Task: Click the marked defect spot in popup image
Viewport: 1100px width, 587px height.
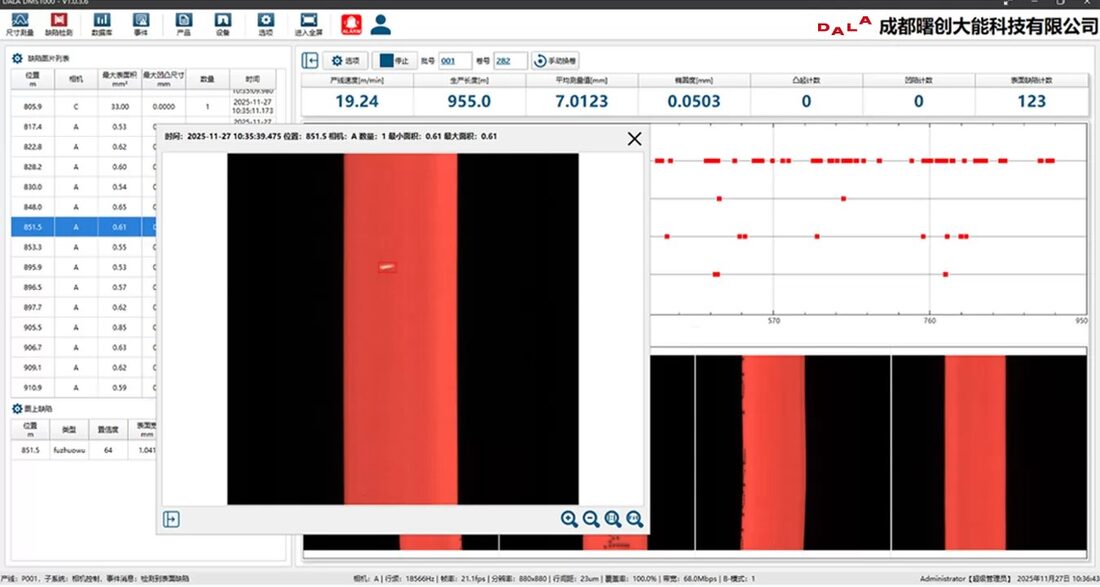Action: 387,266
